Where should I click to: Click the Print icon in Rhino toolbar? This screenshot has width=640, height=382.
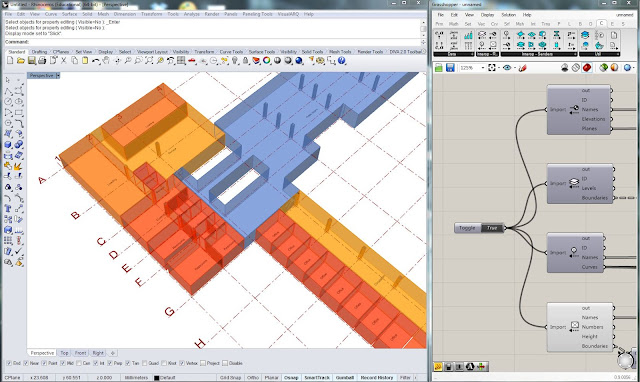42,60
